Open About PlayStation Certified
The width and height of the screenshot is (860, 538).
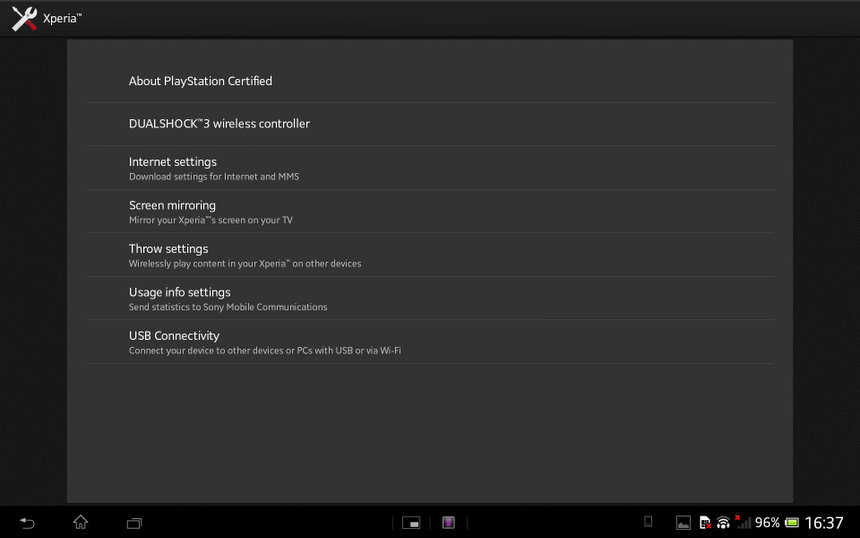pyautogui.click(x=200, y=81)
